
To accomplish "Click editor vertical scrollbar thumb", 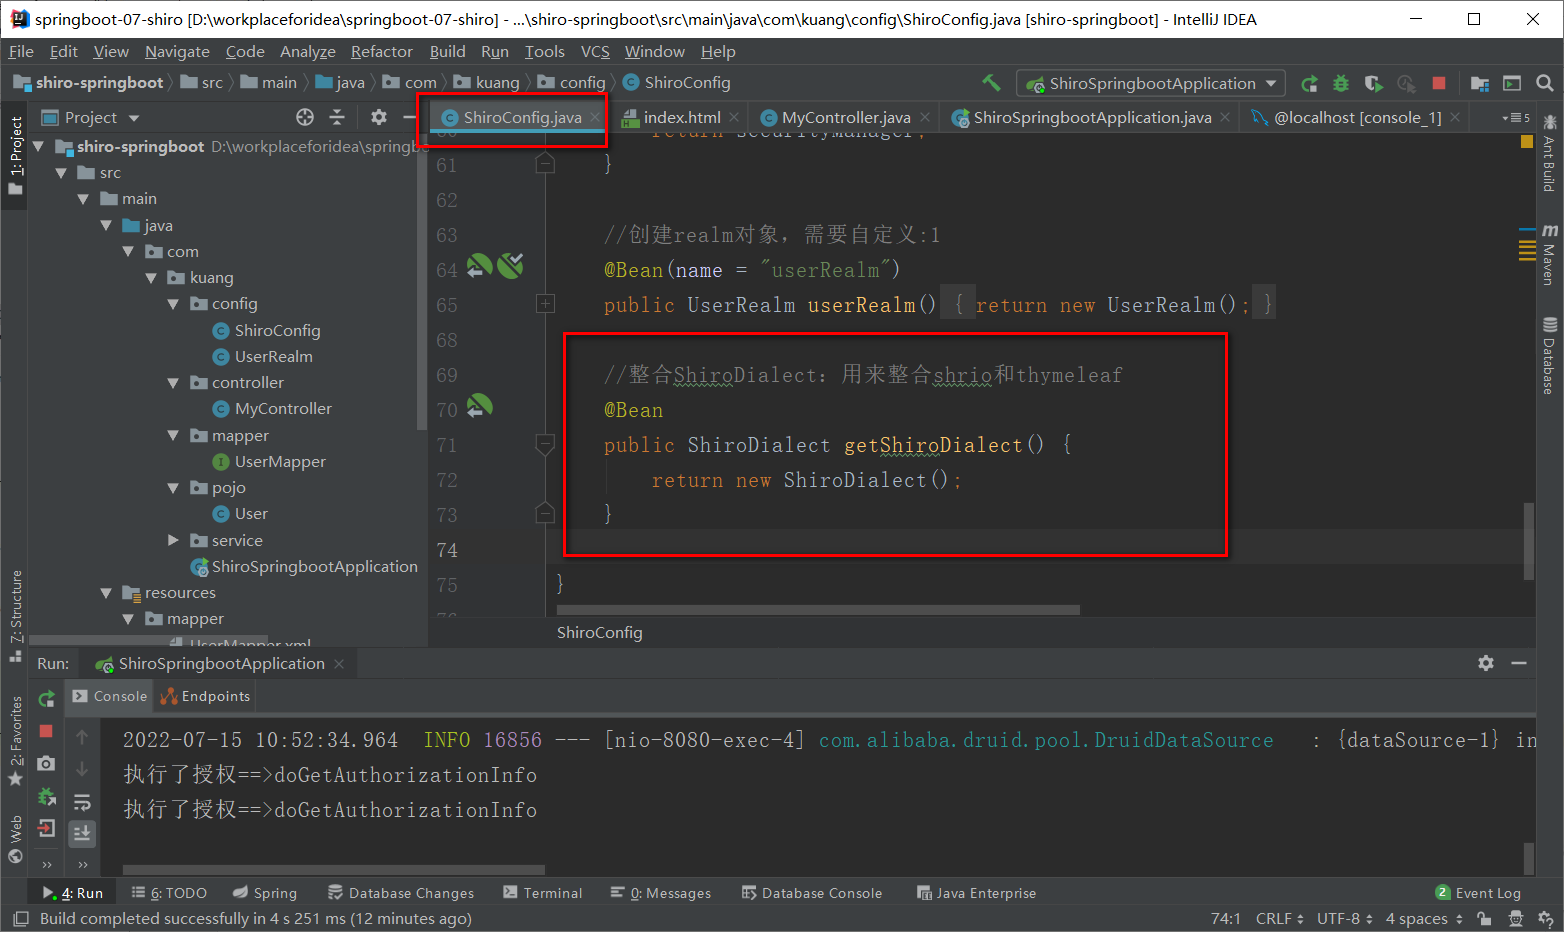I will pos(1528,540).
